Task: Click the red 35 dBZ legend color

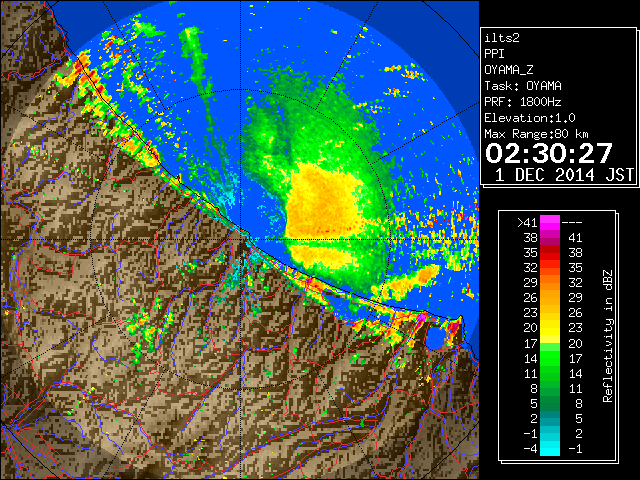Action: pos(550,253)
